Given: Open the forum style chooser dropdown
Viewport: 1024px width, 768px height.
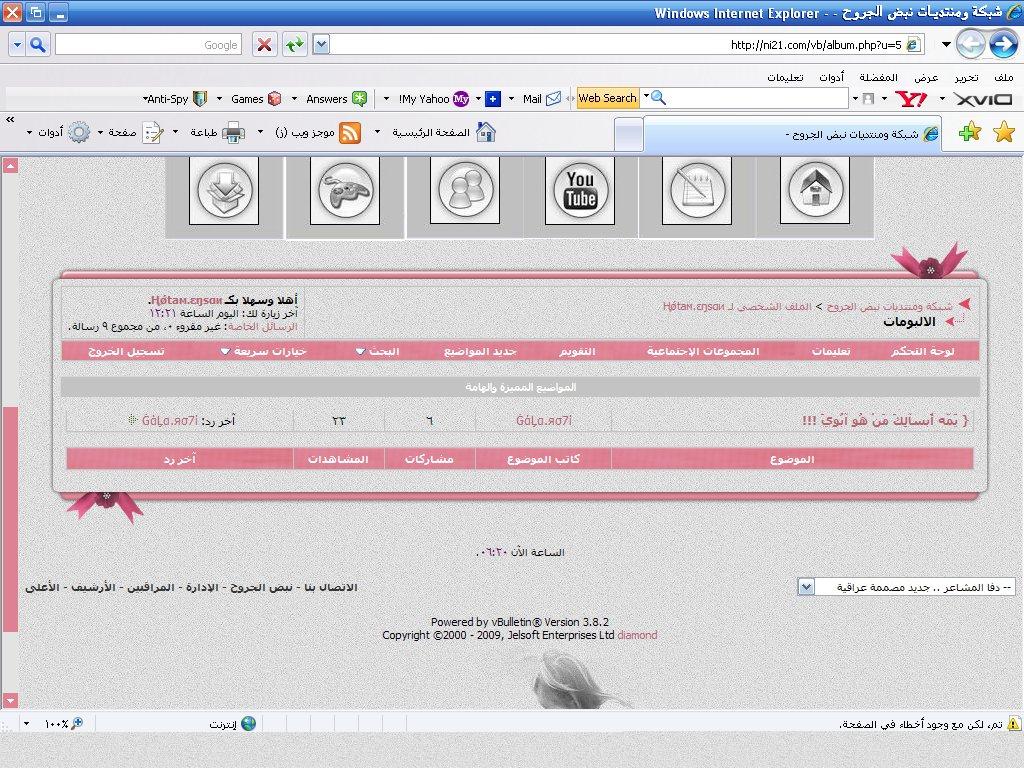Looking at the screenshot, I should click(806, 587).
